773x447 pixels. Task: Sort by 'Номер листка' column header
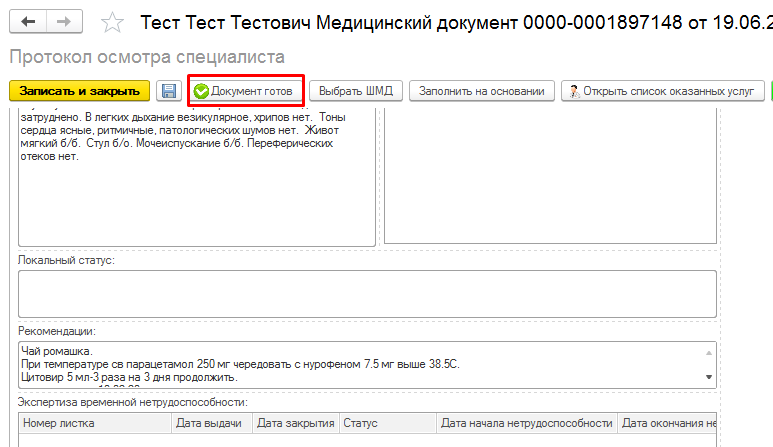click(x=93, y=423)
